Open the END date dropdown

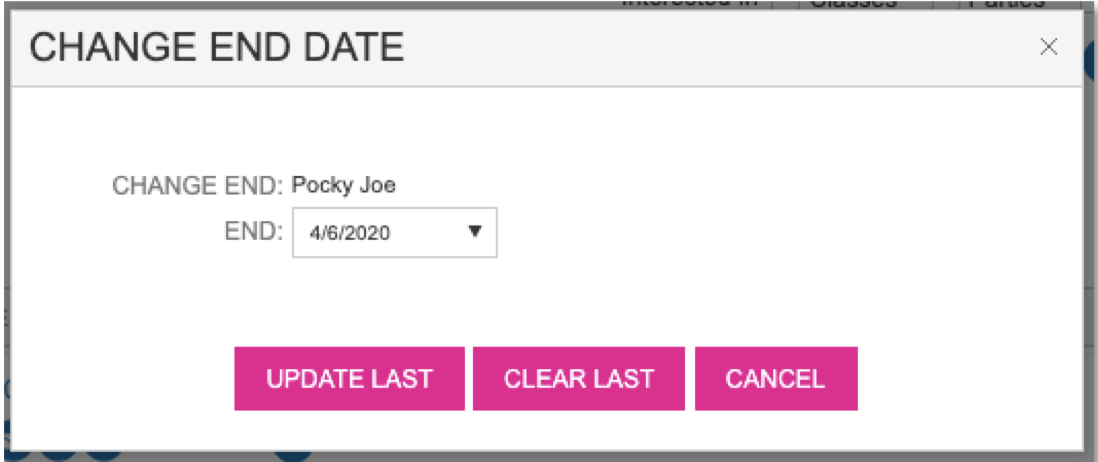pyautogui.click(x=394, y=233)
